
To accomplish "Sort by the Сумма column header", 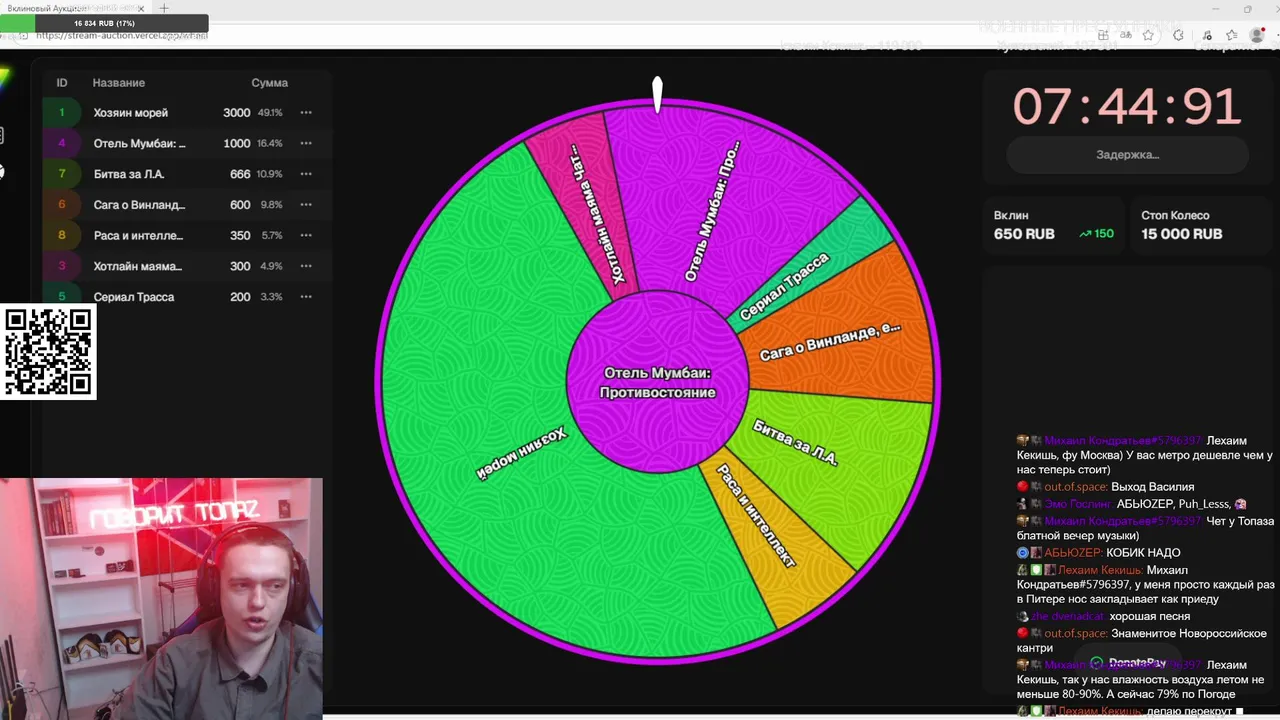I will click(x=270, y=83).
